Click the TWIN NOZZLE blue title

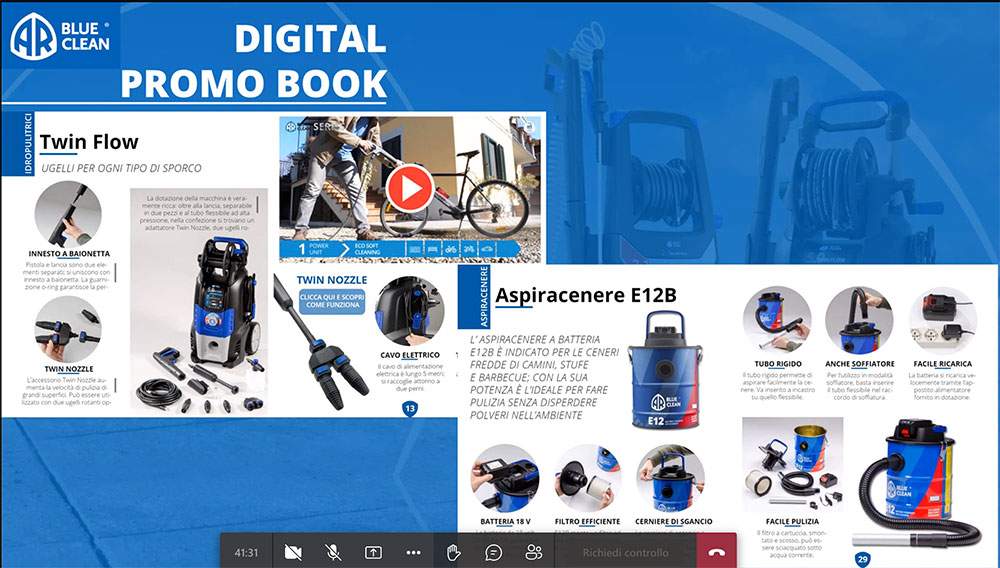coord(332,280)
